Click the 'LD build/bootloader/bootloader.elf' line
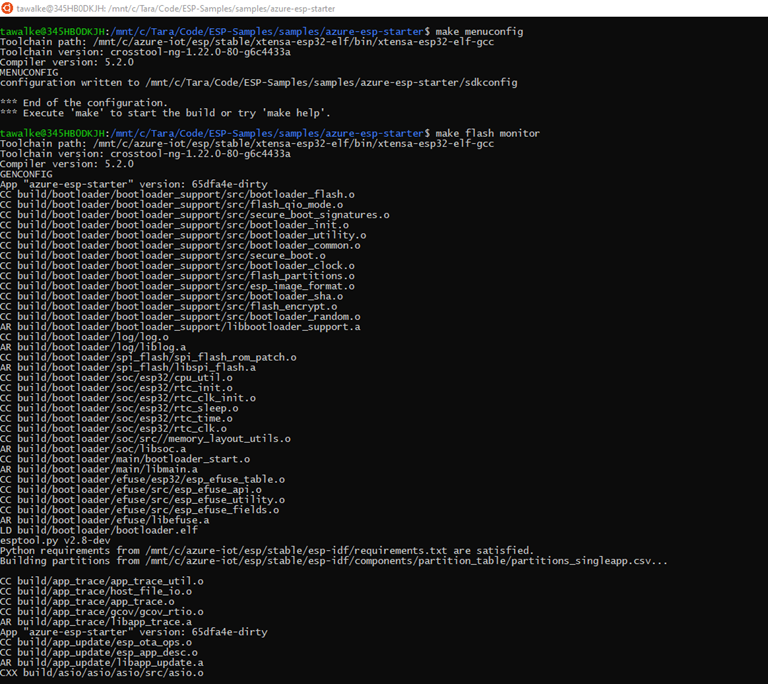The height and width of the screenshot is (684, 768). tap(99, 530)
